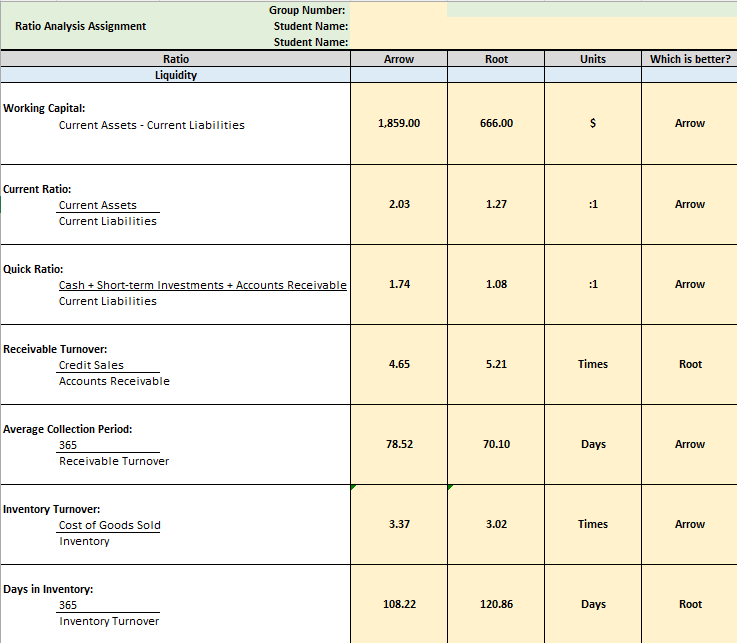Select Root days in inventory value 120.86
Viewport: 737px width, 643px height.
click(x=496, y=604)
